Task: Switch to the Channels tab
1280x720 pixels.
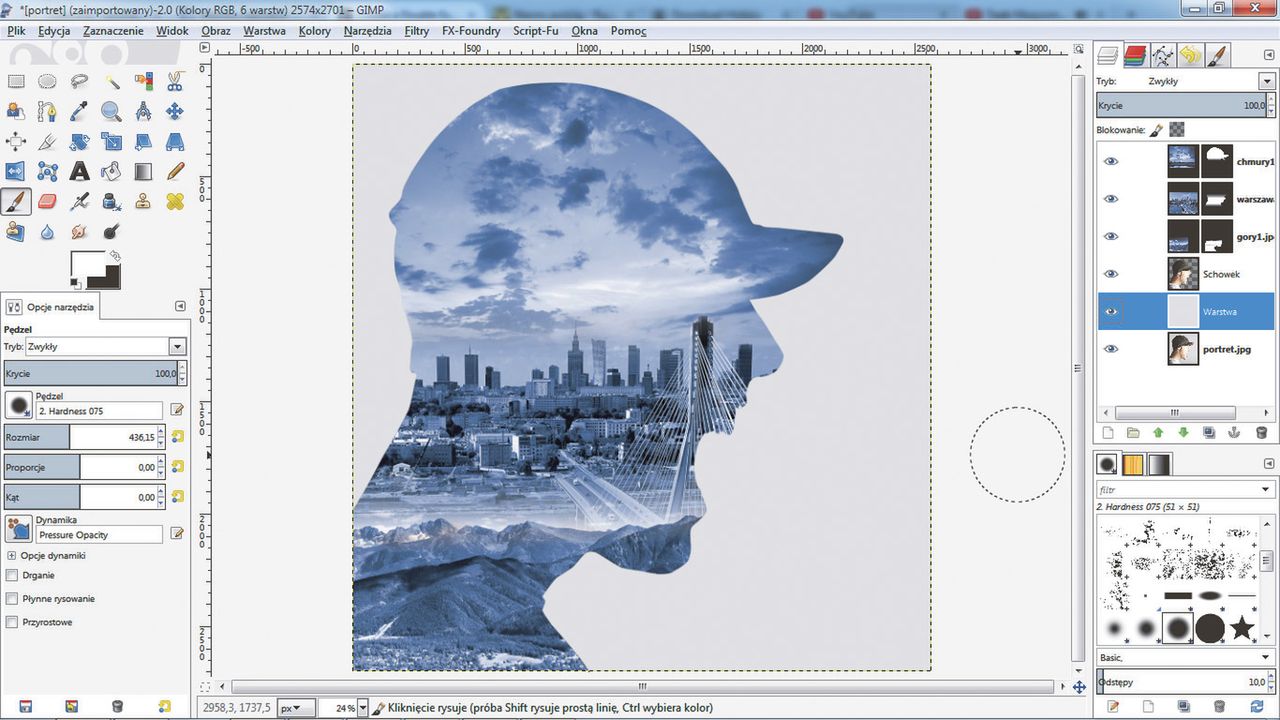Action: [x=1135, y=55]
